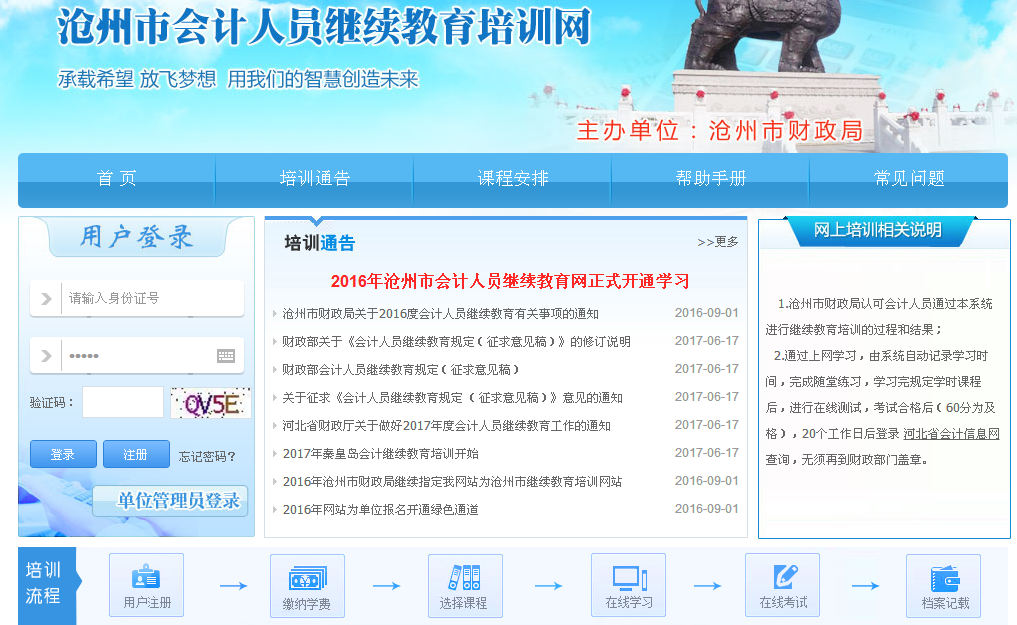The width and height of the screenshot is (1017, 625).
Task: Click the 忘记密码? link
Action: (x=207, y=456)
